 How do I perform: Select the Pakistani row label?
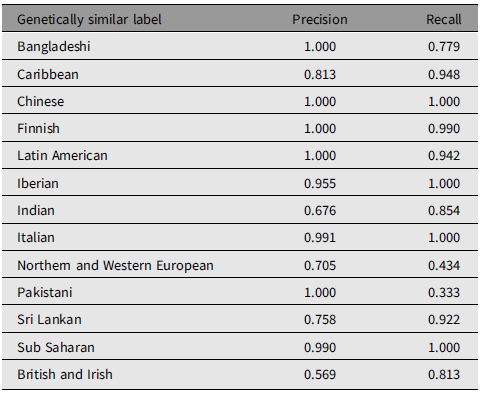45,293
